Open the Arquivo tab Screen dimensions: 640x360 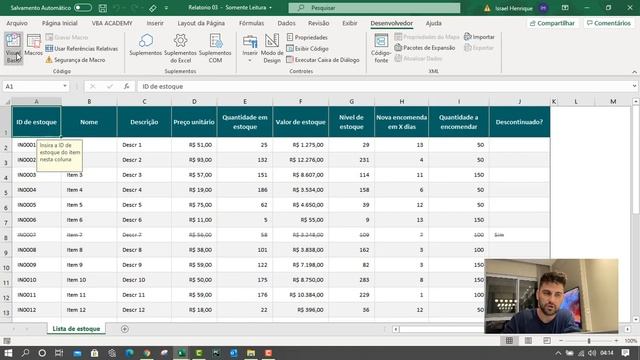coord(17,23)
